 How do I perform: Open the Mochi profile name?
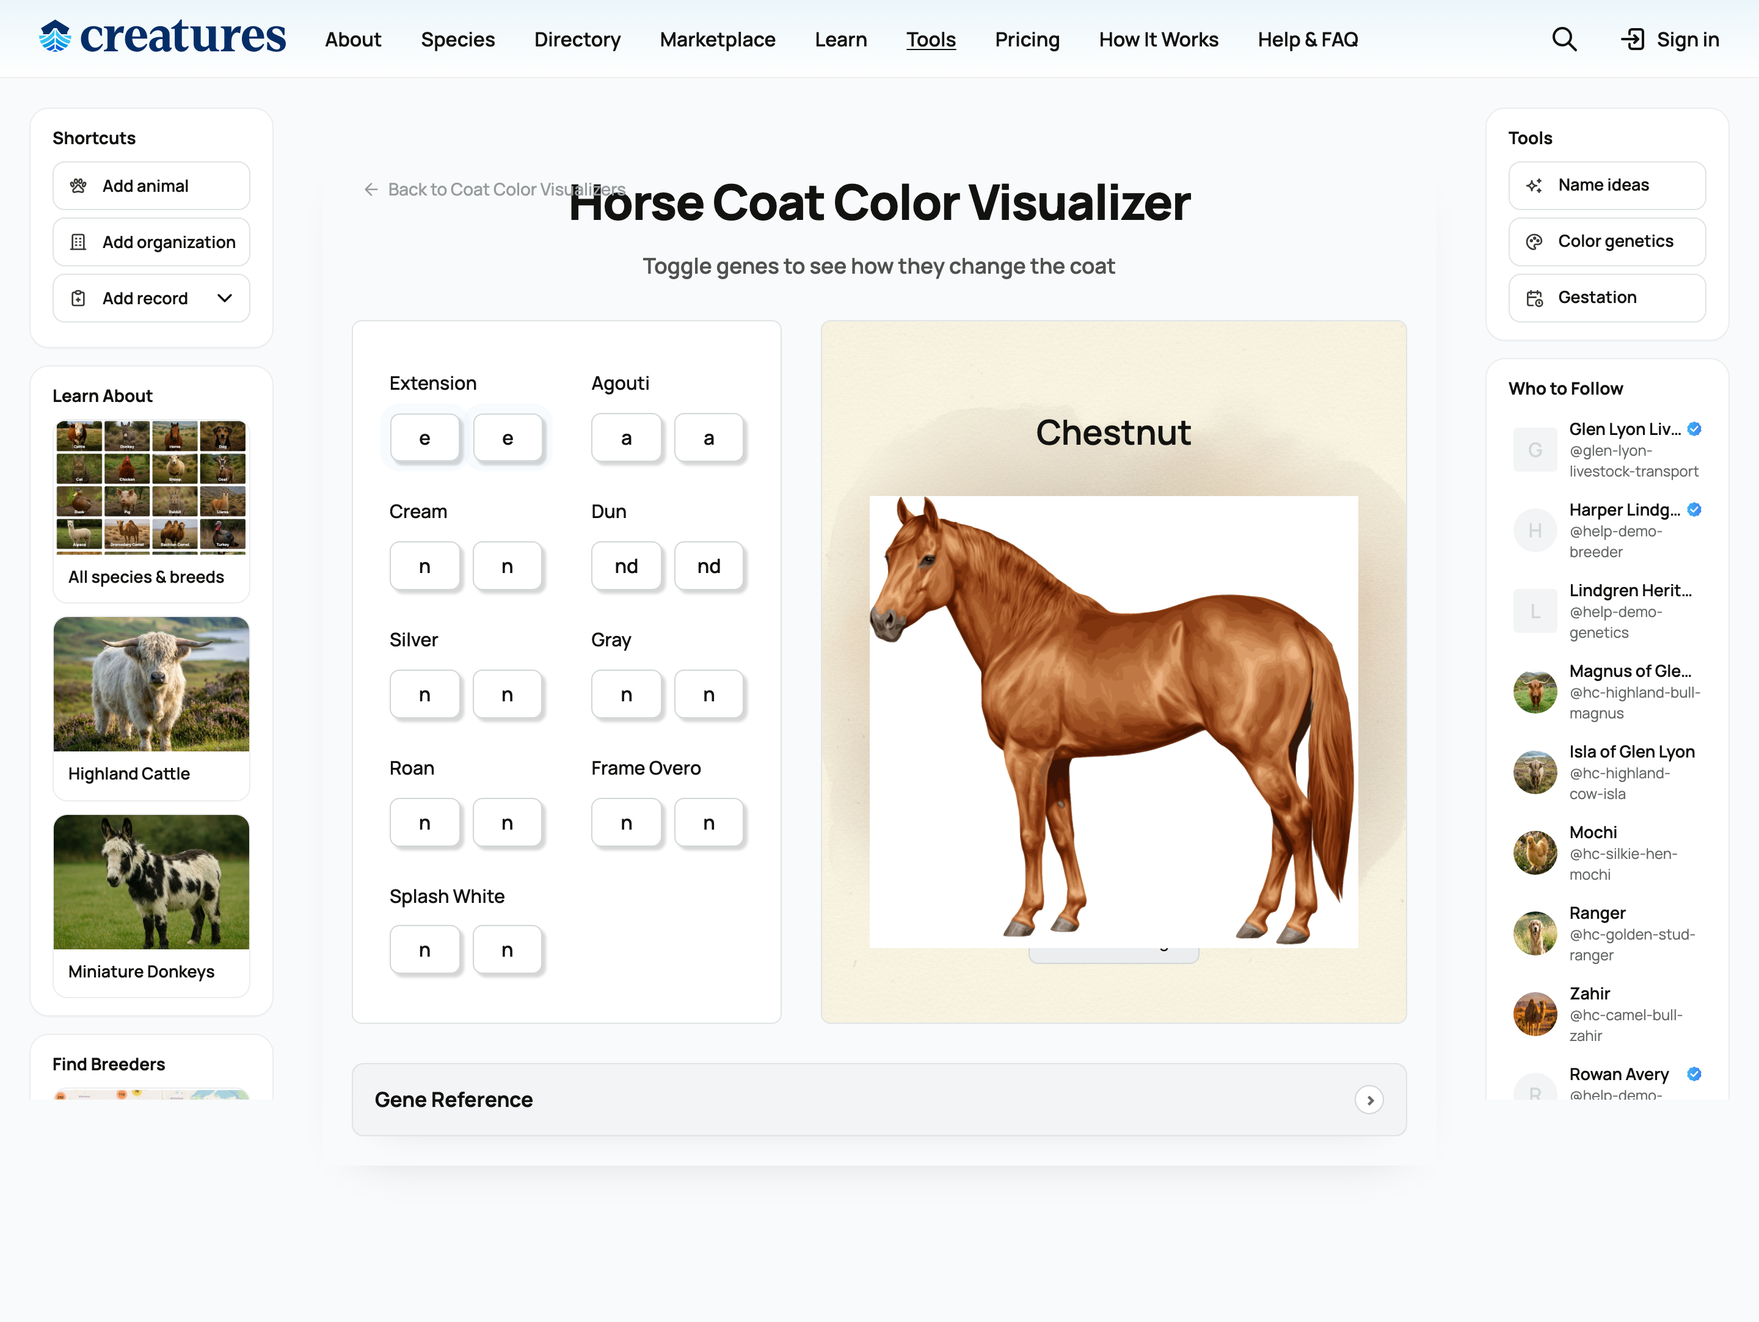1593,832
